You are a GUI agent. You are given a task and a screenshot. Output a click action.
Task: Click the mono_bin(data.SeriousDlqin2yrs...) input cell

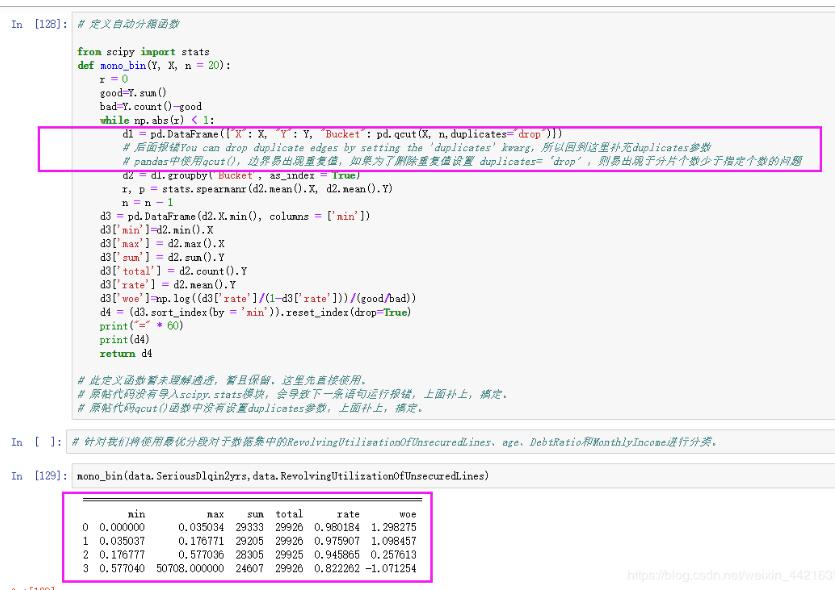pyautogui.click(x=453, y=476)
